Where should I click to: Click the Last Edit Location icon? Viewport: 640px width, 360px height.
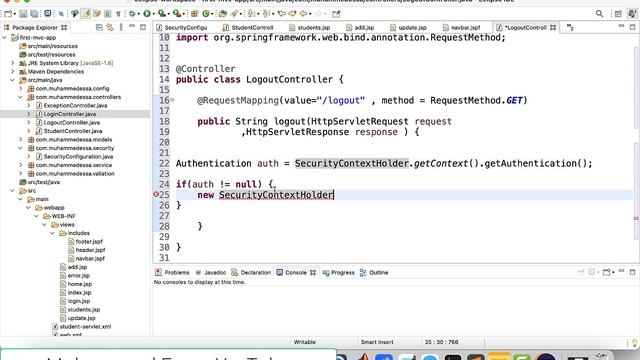pos(281,14)
